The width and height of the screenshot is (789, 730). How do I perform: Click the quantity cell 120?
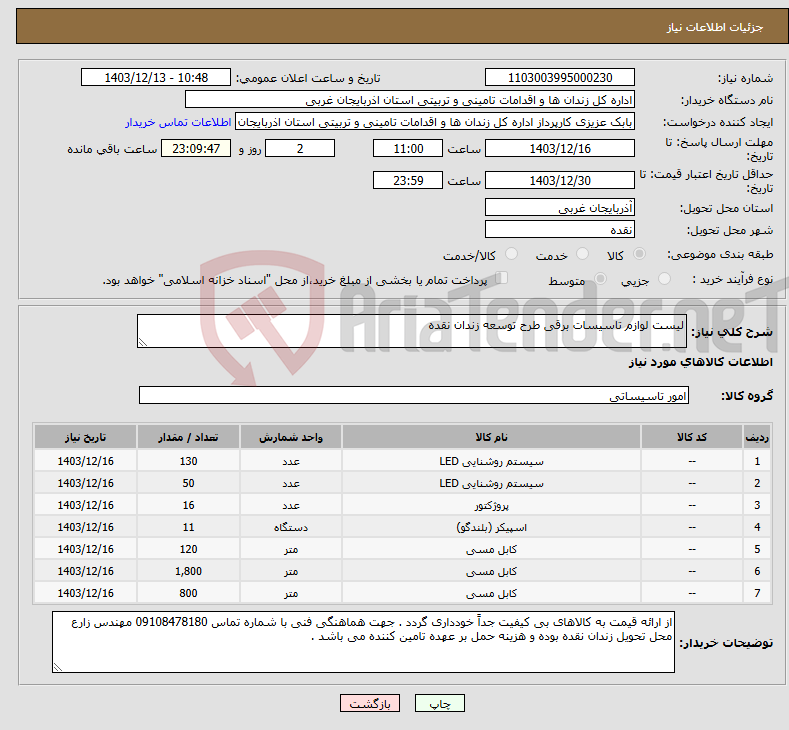[188, 549]
